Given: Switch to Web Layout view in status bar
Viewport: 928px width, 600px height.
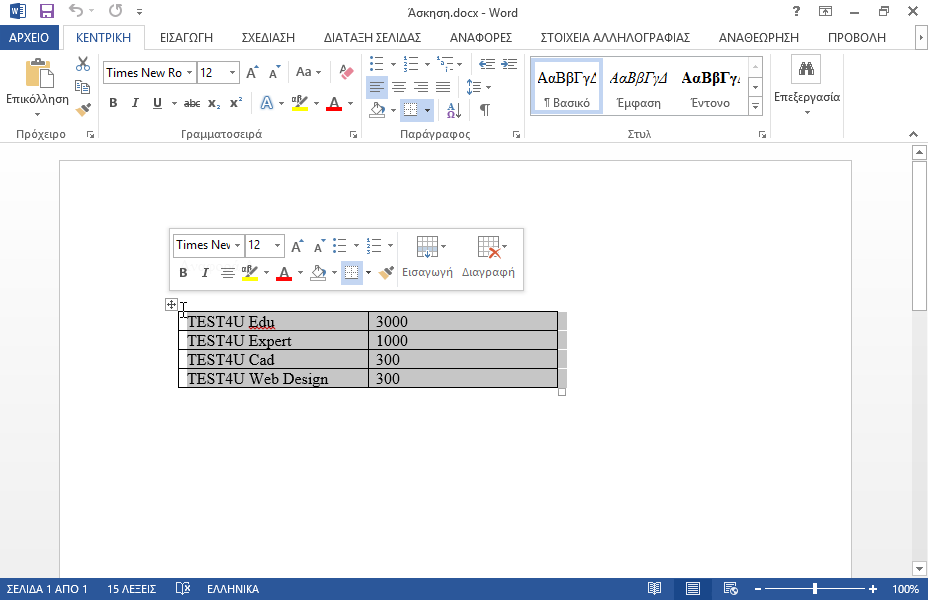Looking at the screenshot, I should 730,589.
